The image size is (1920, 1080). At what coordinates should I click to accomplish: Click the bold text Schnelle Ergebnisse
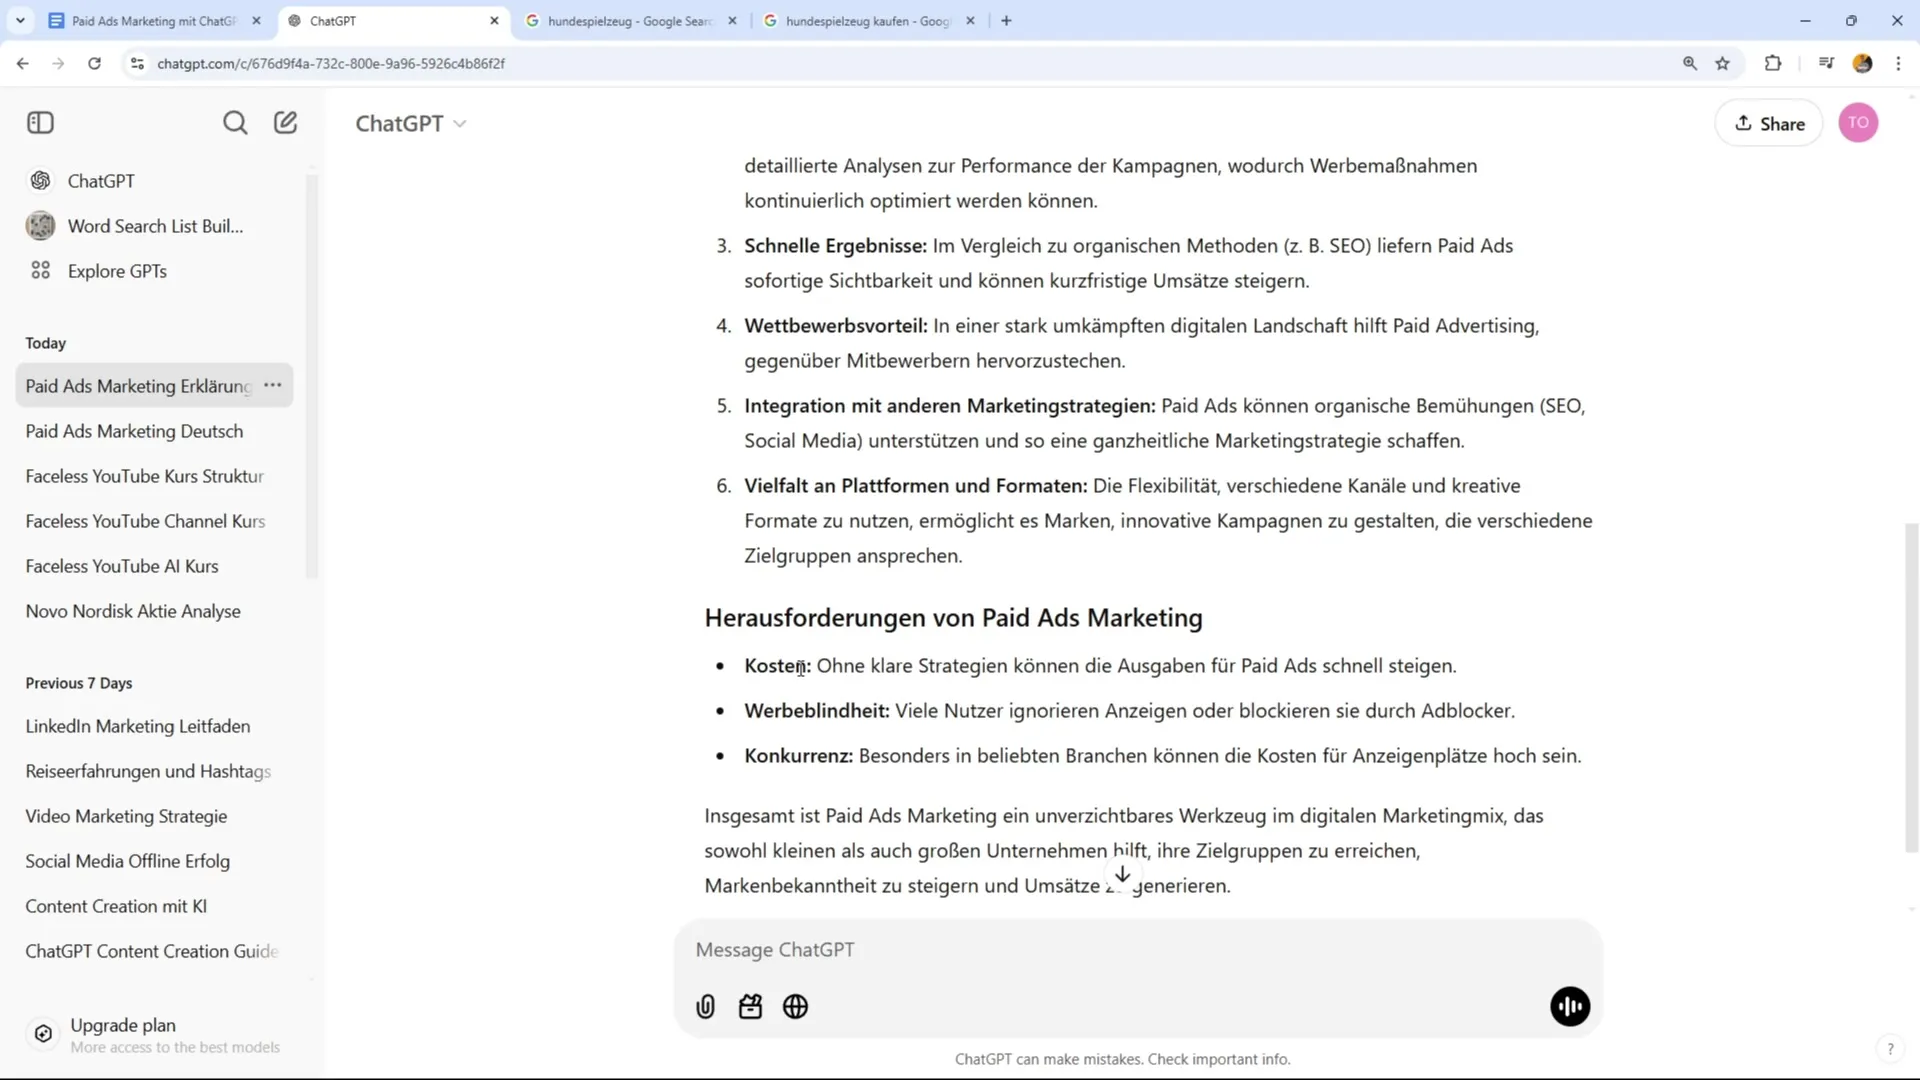835,246
